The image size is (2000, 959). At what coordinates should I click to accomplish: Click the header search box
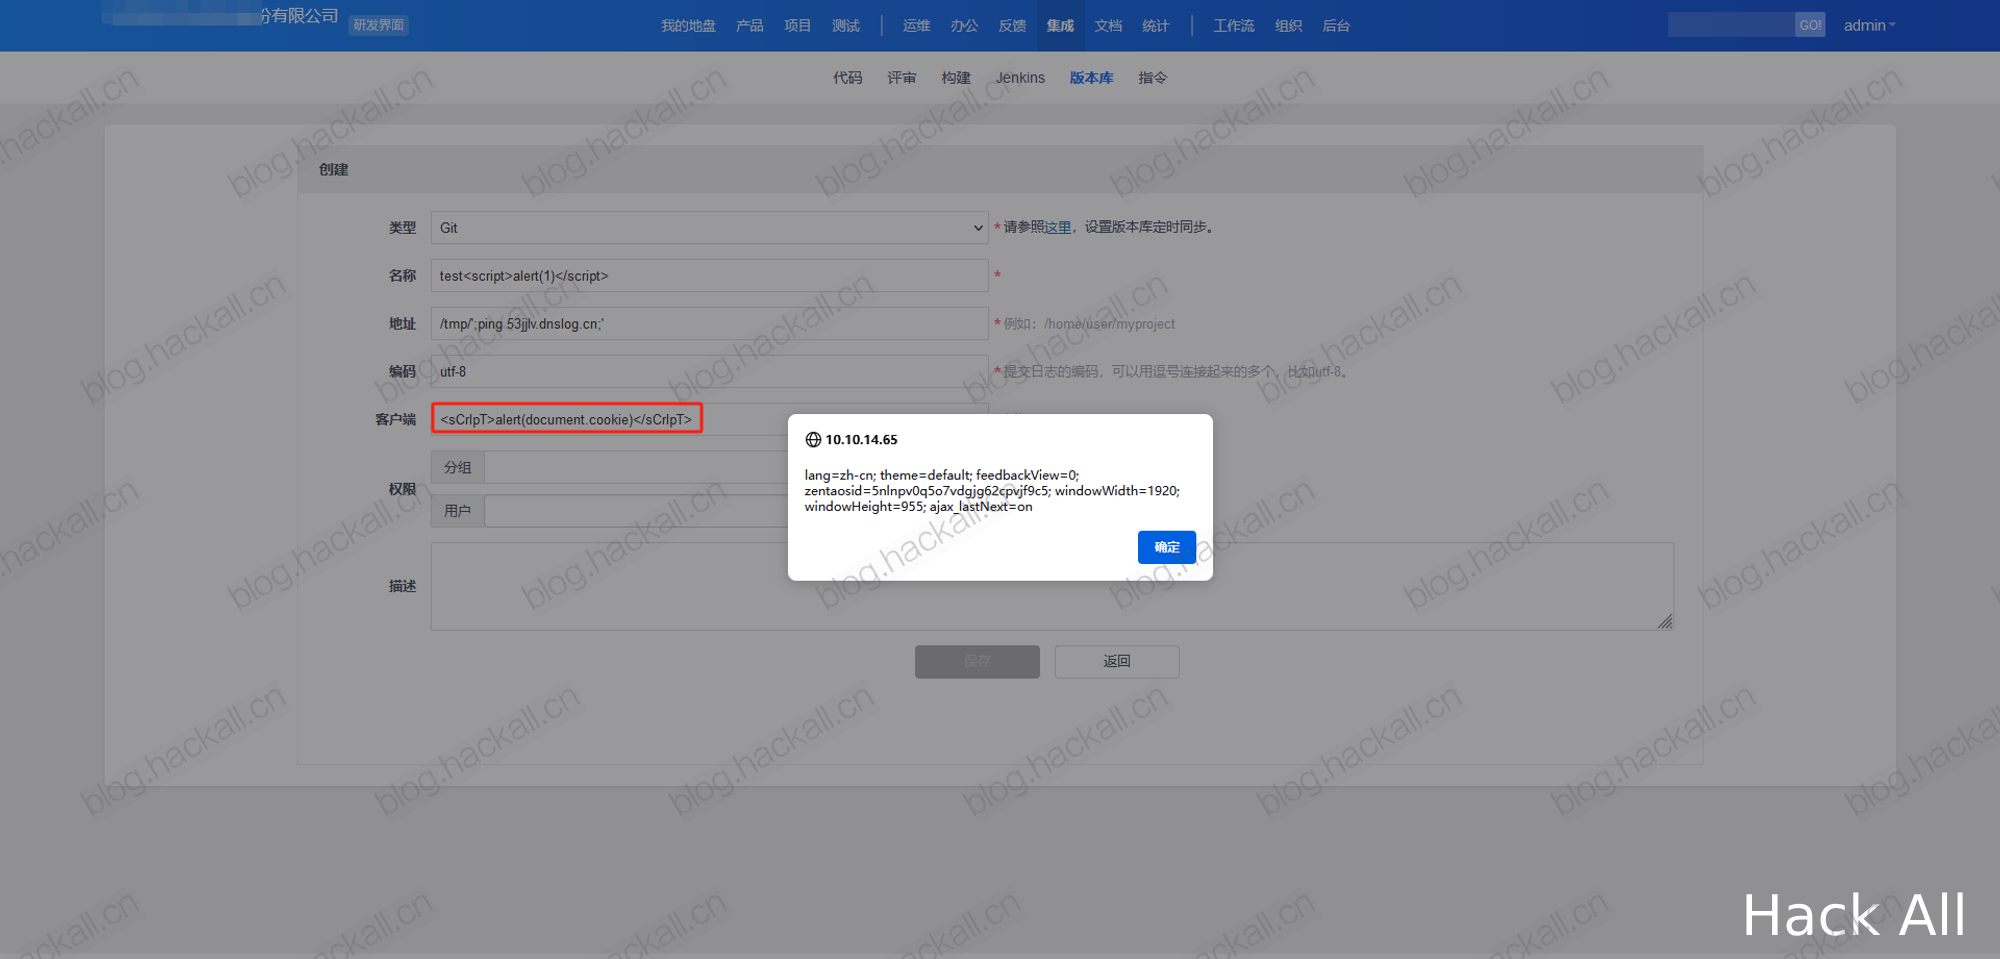click(1731, 25)
